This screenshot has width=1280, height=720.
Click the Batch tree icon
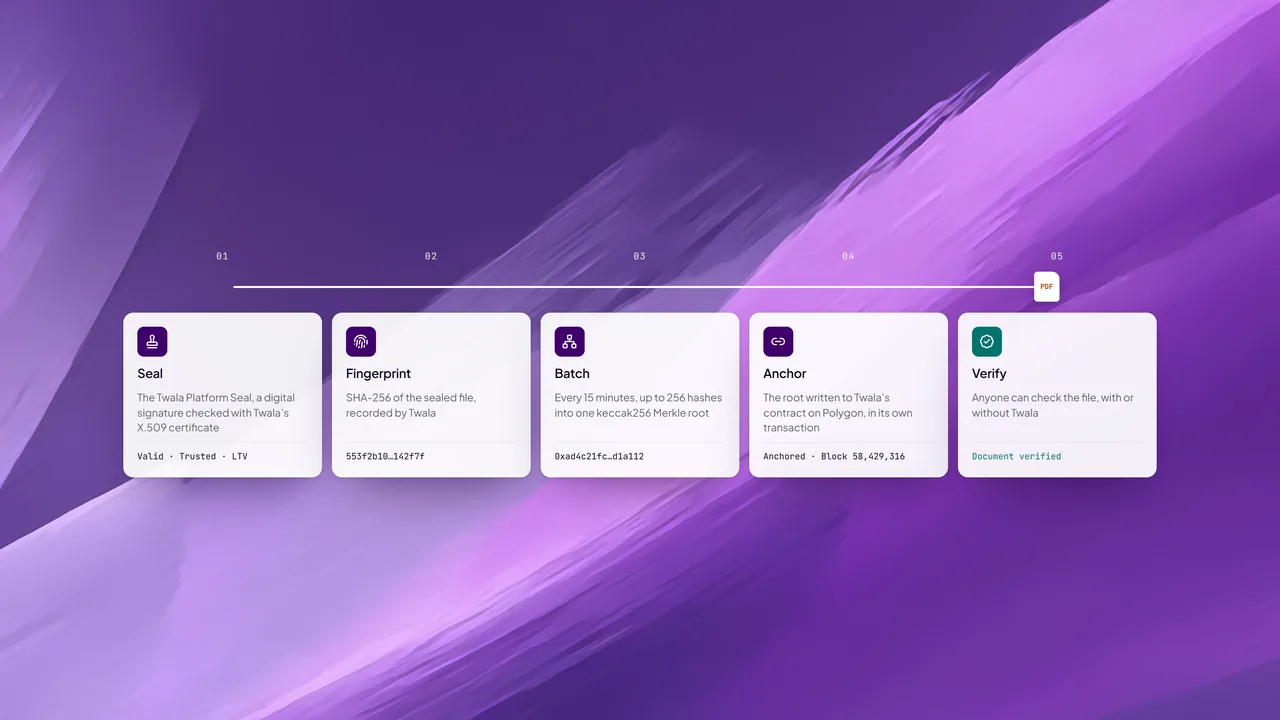point(570,342)
